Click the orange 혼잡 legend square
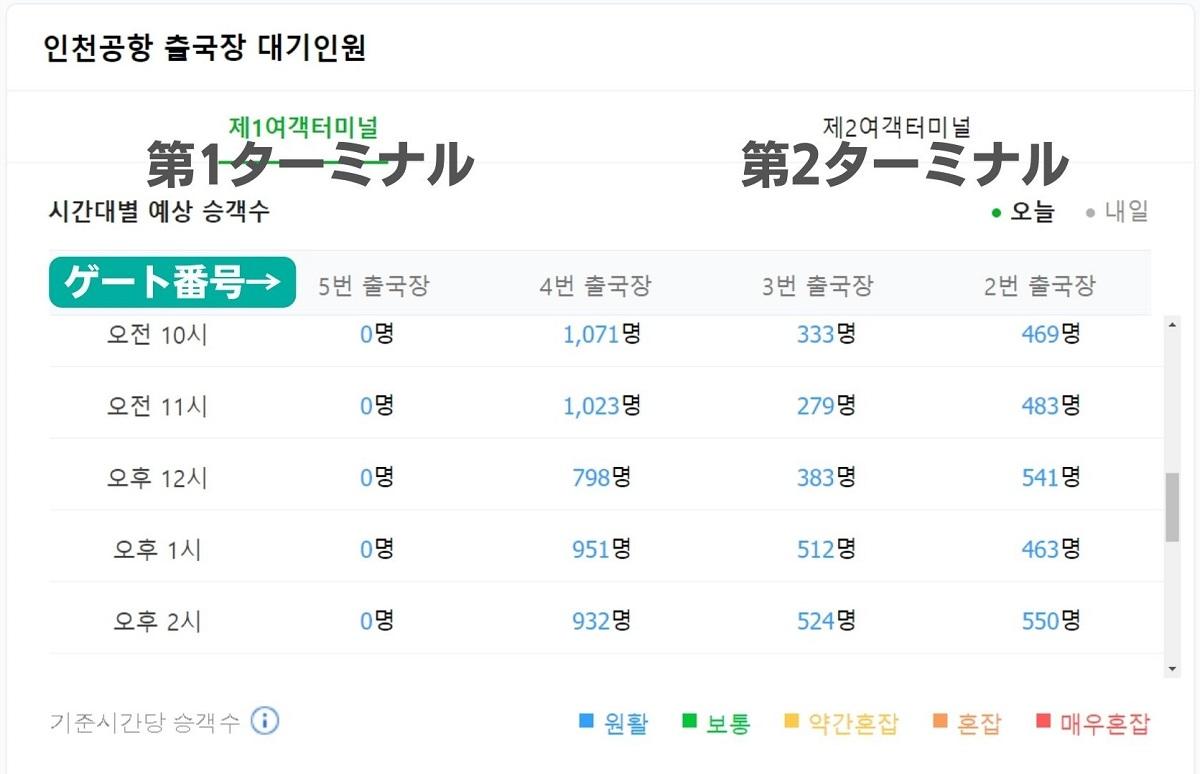 click(940, 721)
